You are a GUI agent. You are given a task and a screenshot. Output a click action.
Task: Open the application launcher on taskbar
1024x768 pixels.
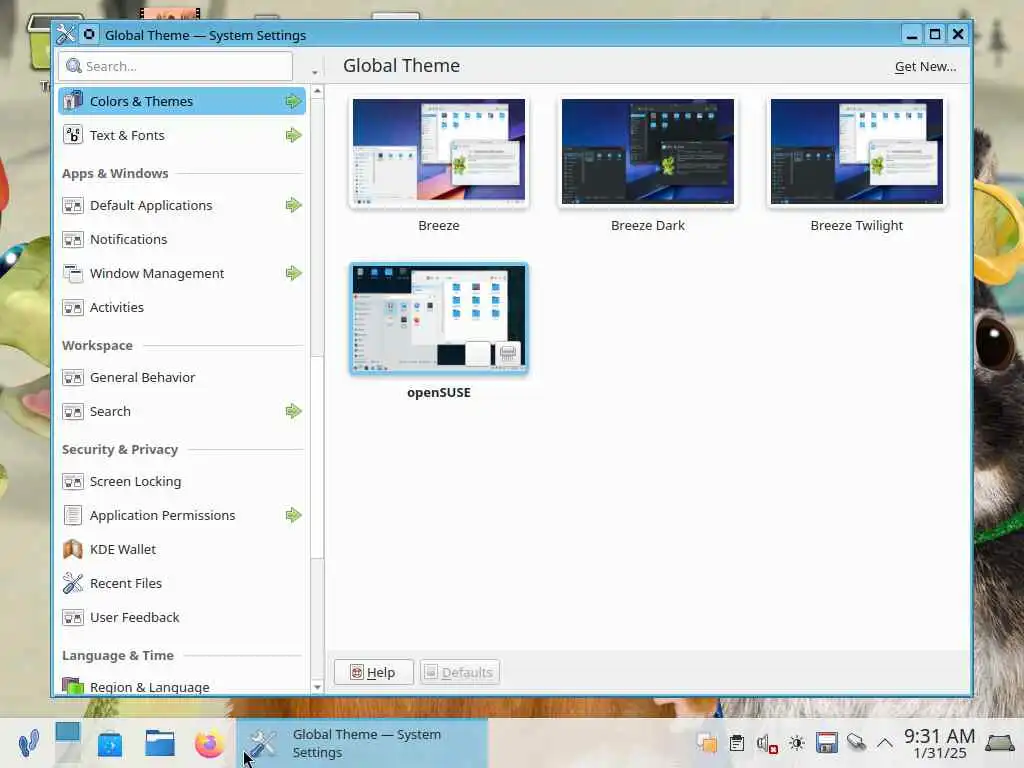coord(28,743)
